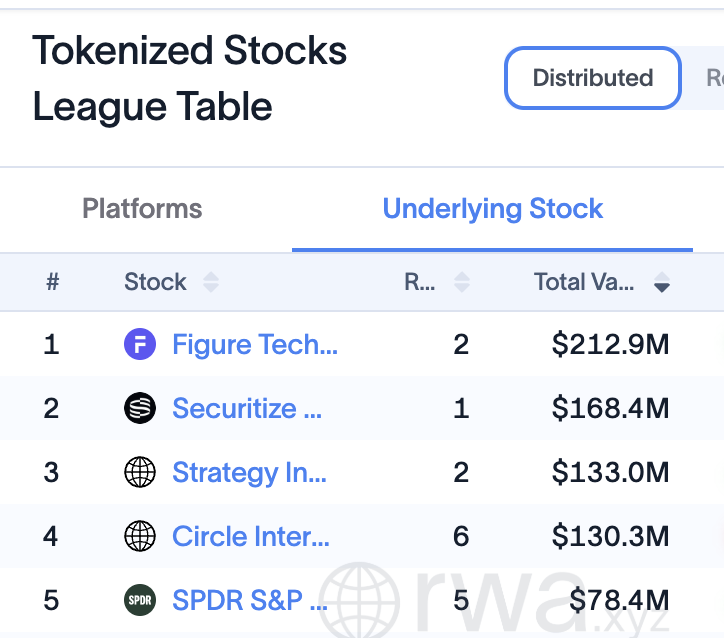The height and width of the screenshot is (638, 724).
Task: Sort table by Stock column arrows
Action: (x=211, y=282)
